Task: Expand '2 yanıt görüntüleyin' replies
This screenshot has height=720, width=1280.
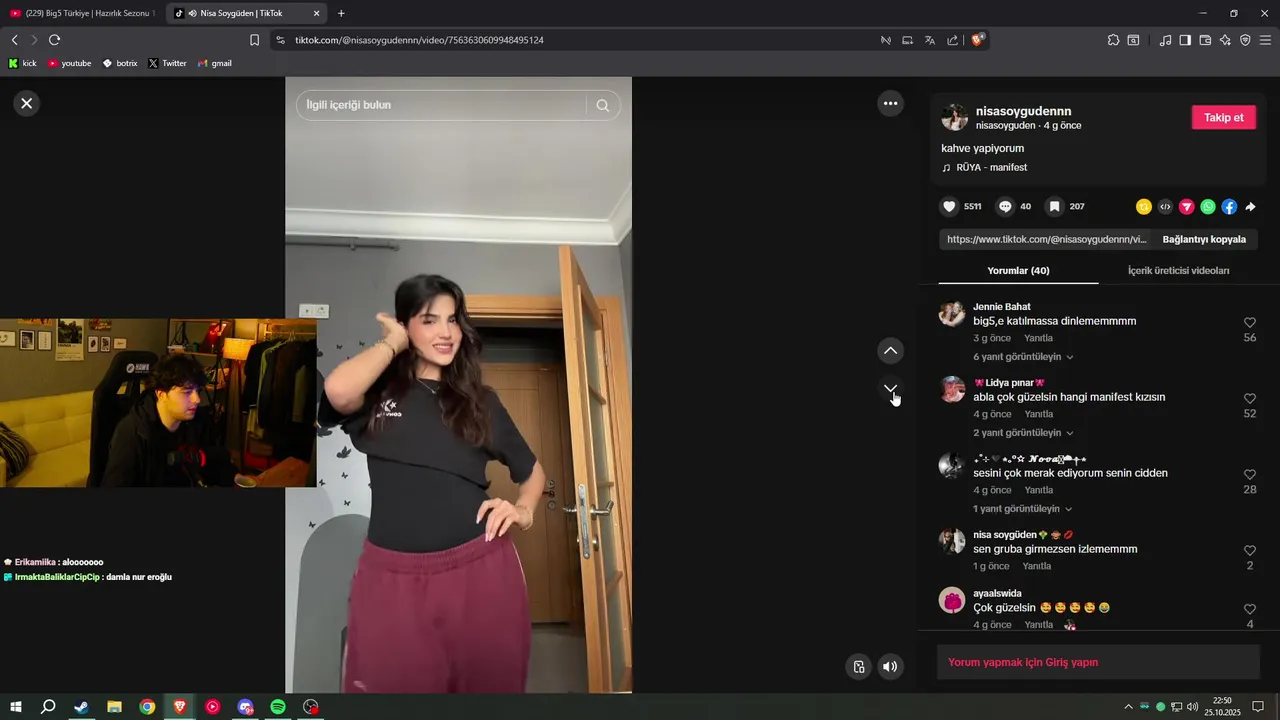Action: click(1023, 433)
